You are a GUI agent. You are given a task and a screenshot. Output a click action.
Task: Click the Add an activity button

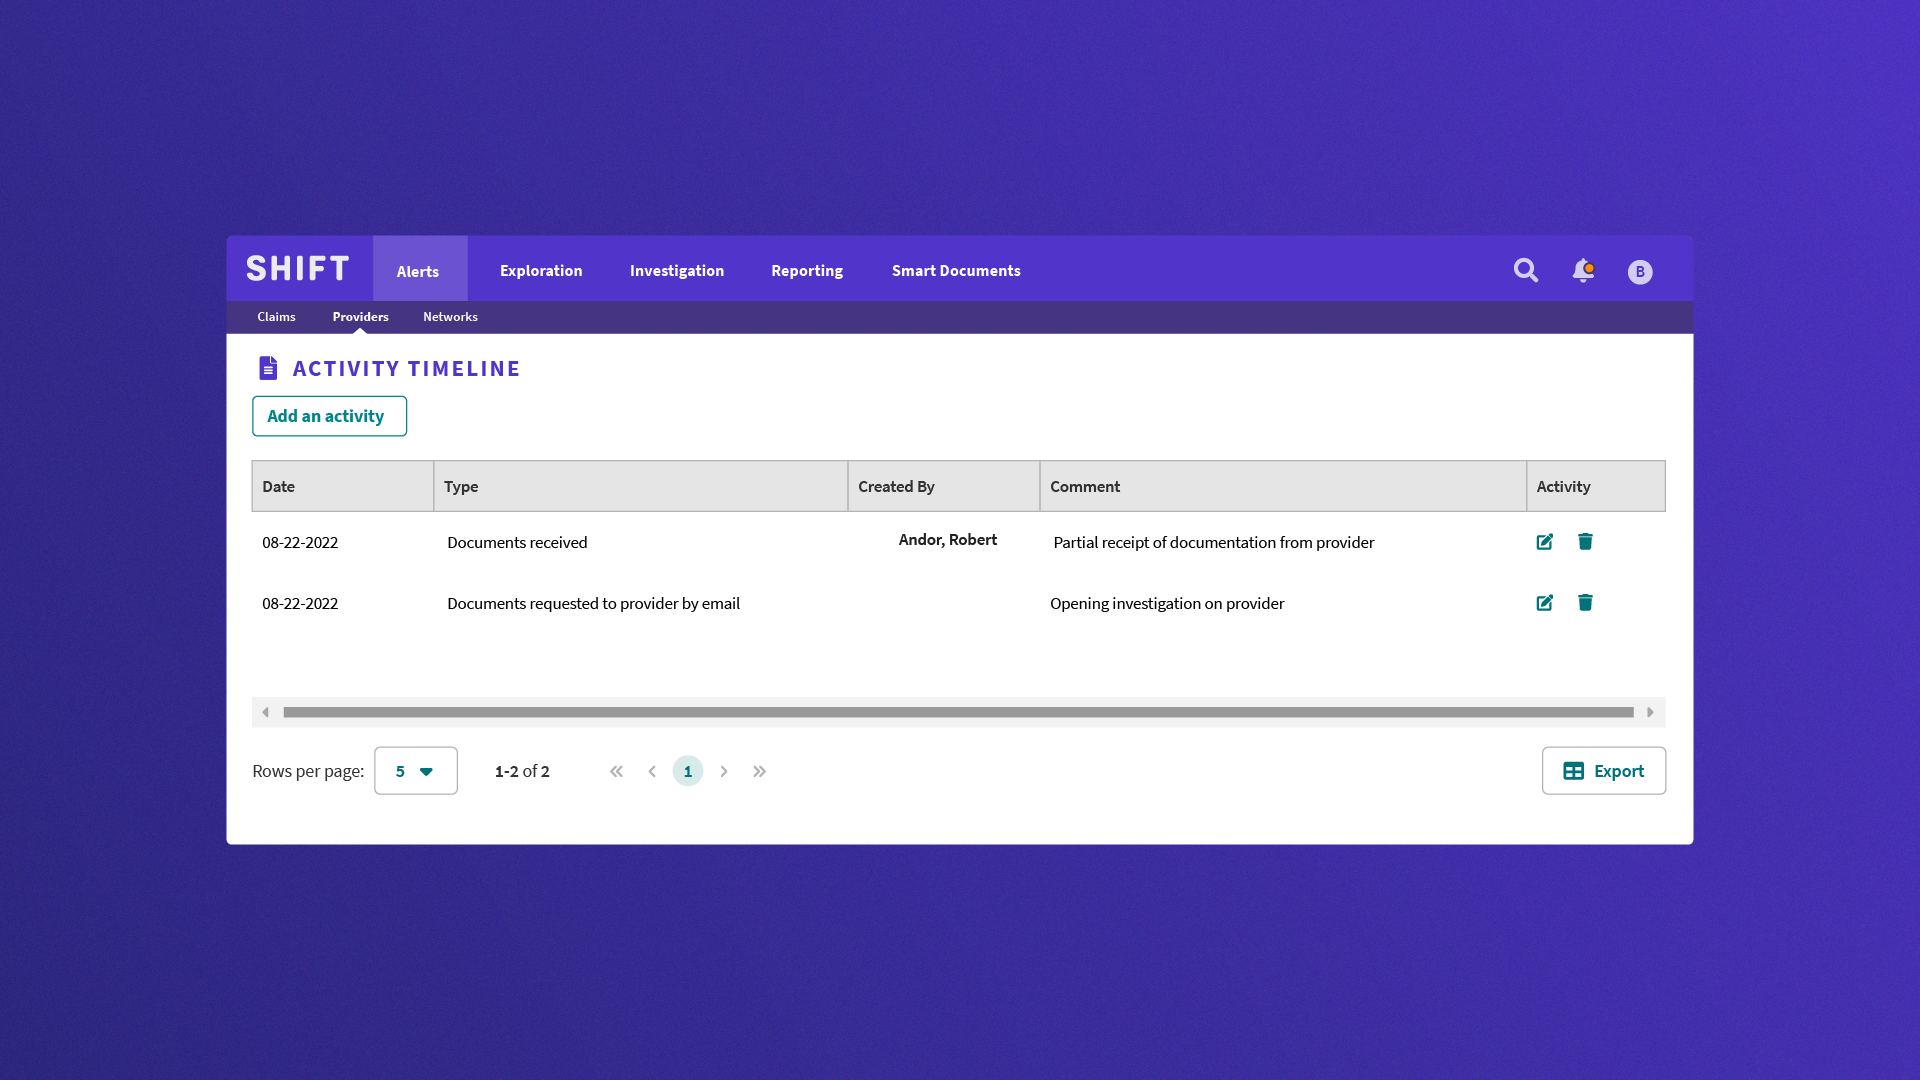point(329,416)
